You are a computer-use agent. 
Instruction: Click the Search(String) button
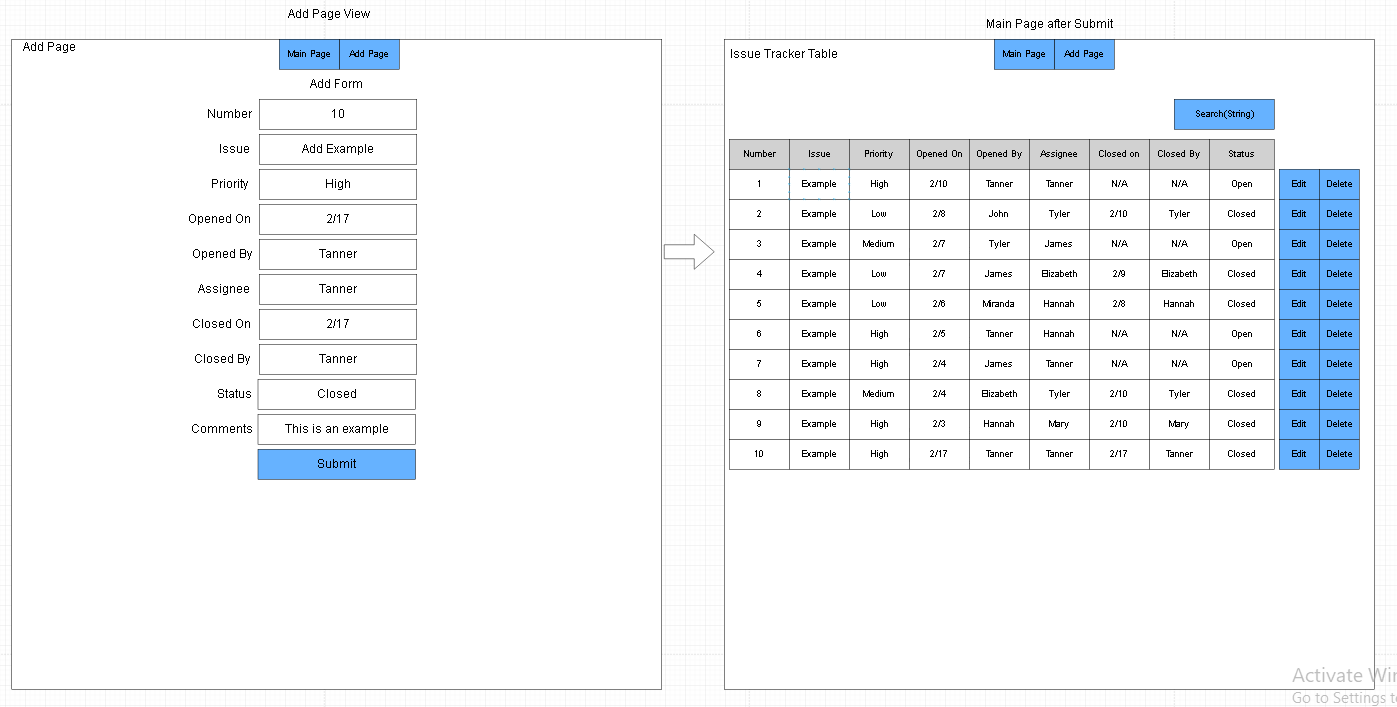pos(1224,114)
